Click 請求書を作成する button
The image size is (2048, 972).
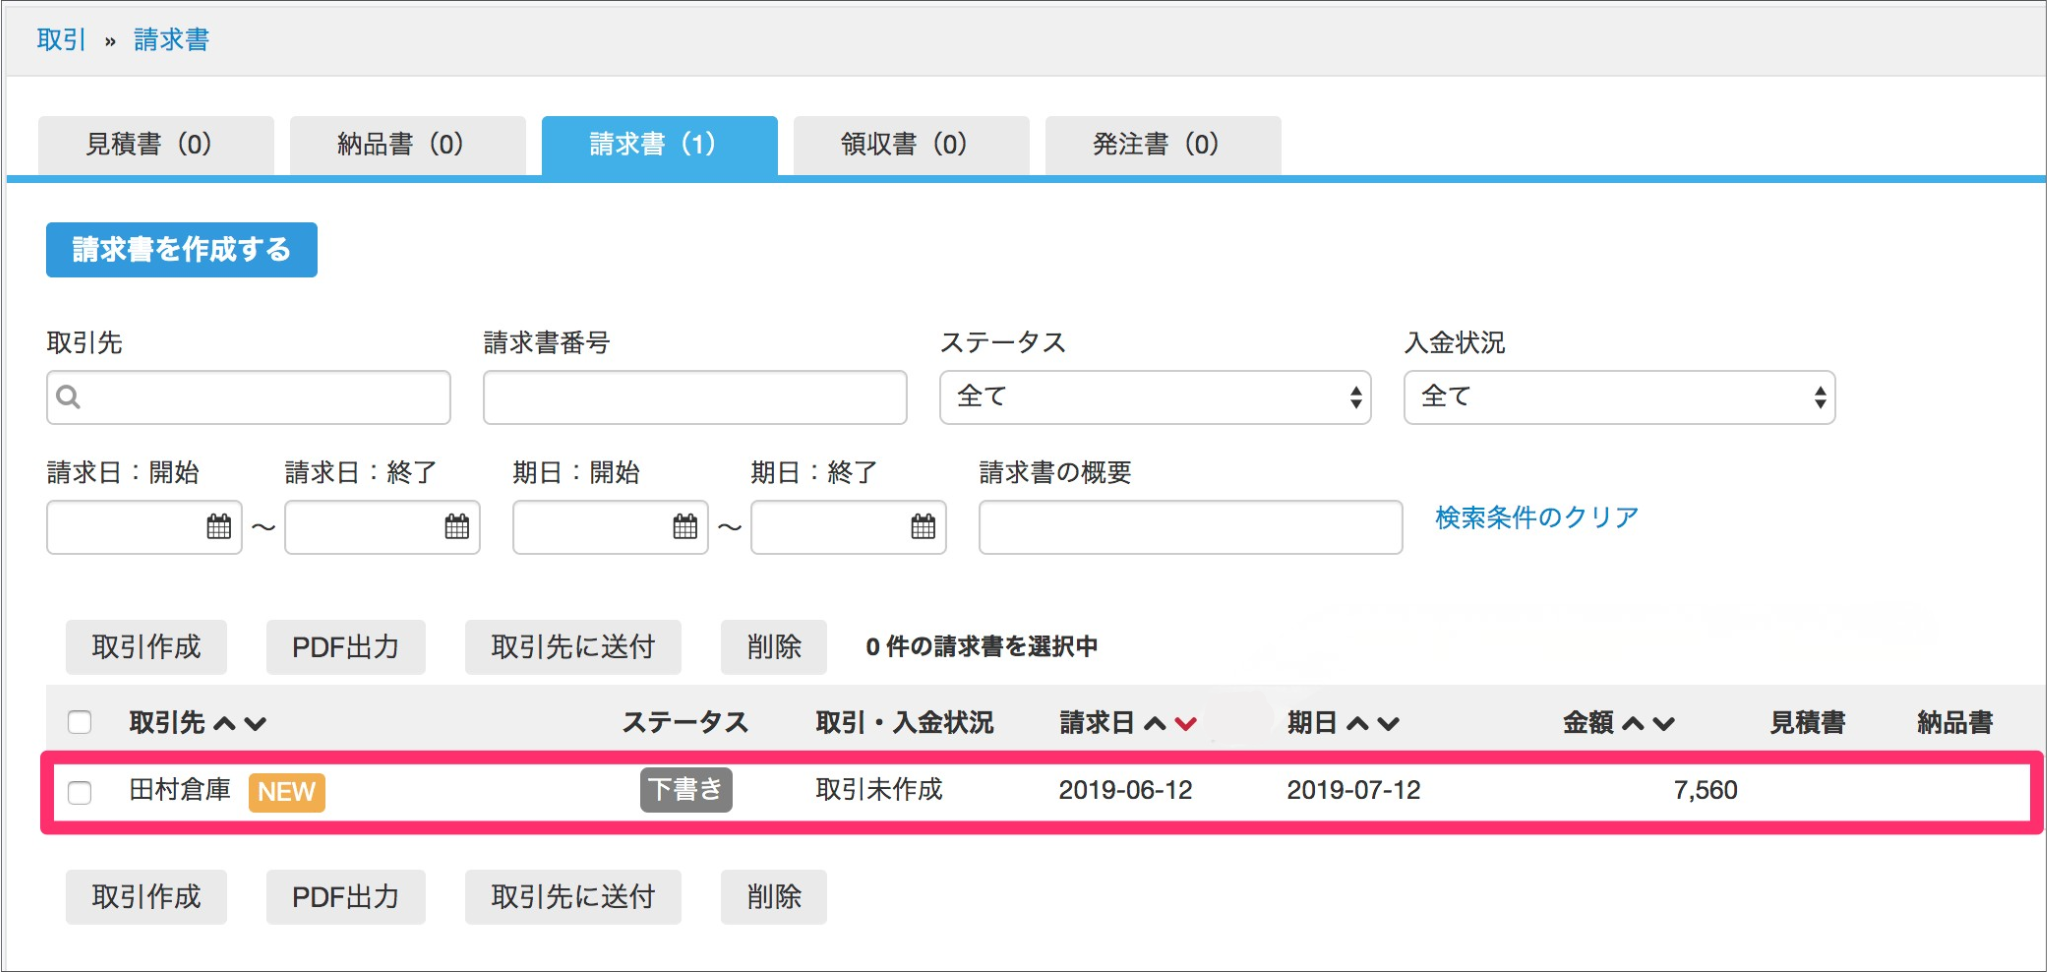pos(182,250)
